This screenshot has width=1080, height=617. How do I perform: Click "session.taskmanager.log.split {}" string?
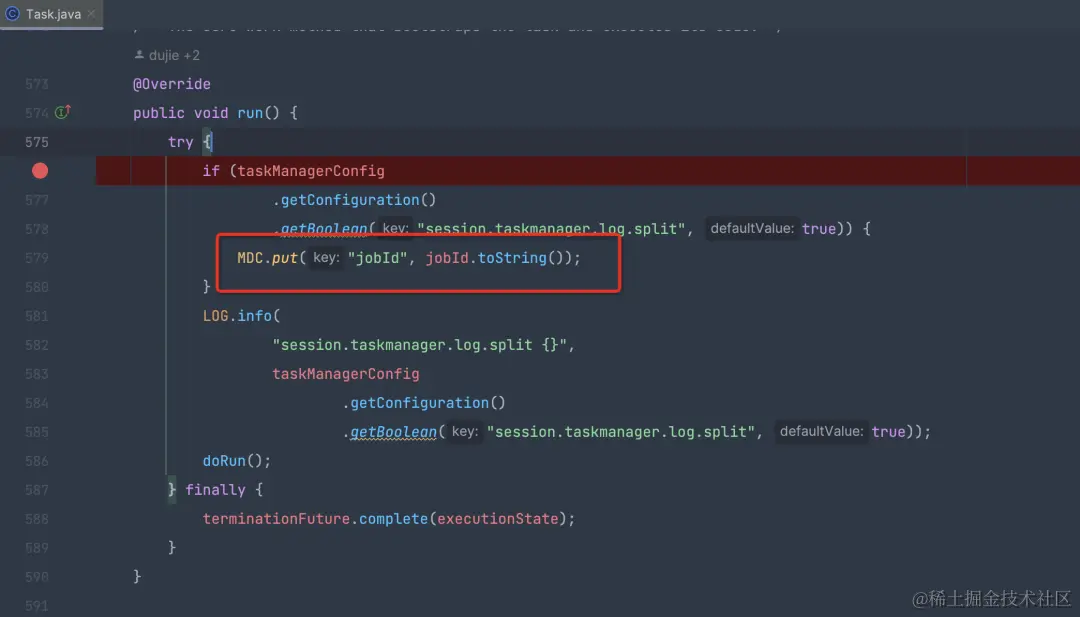pyautogui.click(x=419, y=344)
